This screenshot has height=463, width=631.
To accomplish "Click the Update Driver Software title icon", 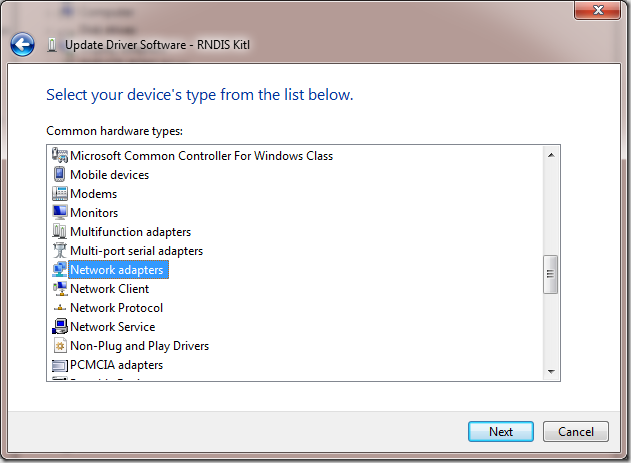I will [x=52, y=45].
